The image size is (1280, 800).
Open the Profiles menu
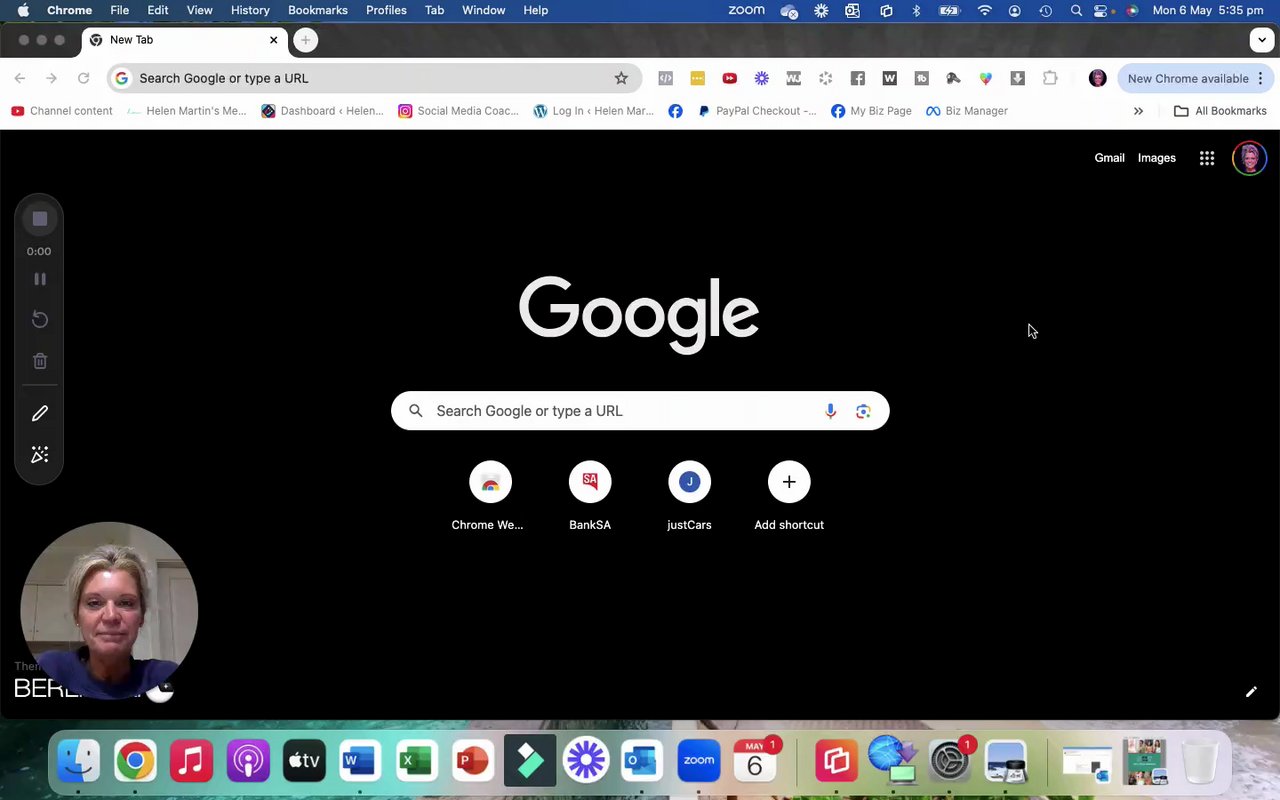(x=386, y=10)
